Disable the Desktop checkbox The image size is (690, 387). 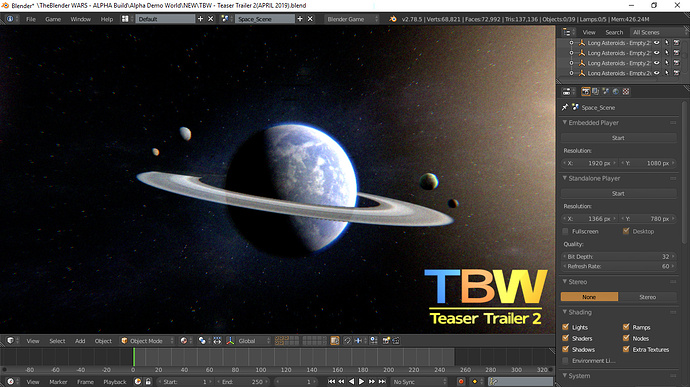(x=626, y=231)
